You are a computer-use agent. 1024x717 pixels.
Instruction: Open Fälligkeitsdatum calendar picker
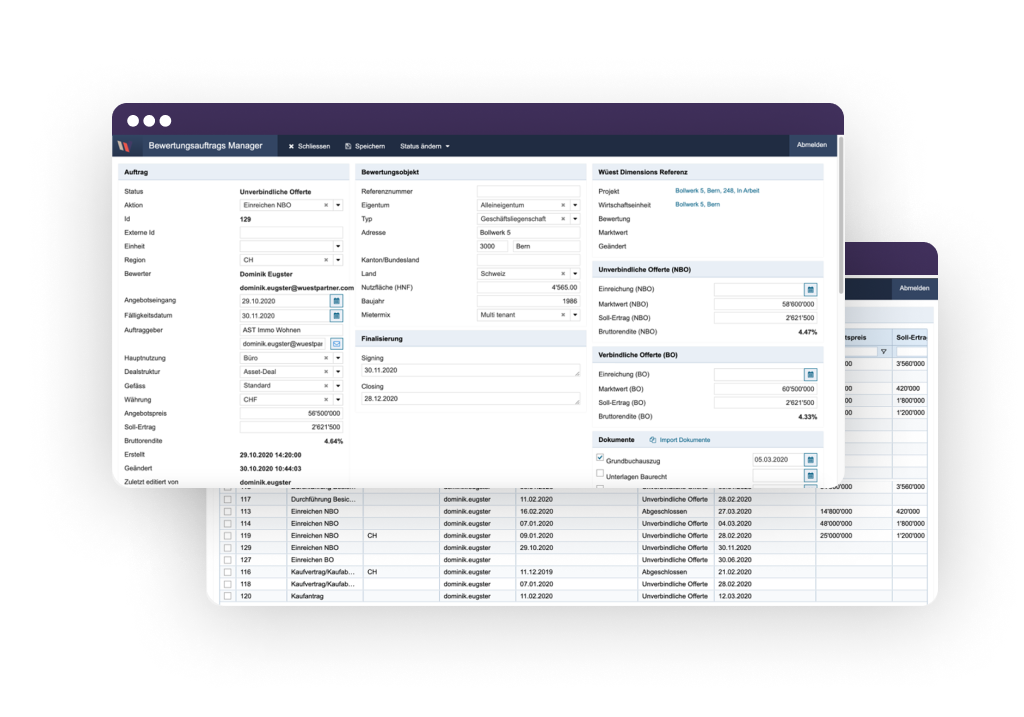point(336,315)
